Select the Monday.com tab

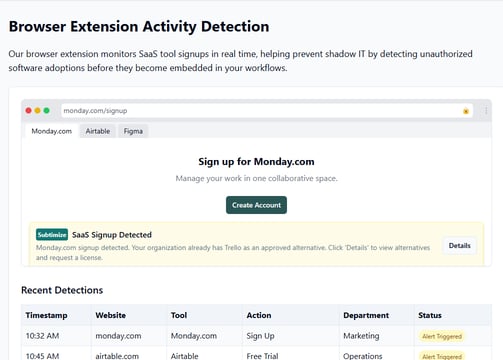click(52, 131)
